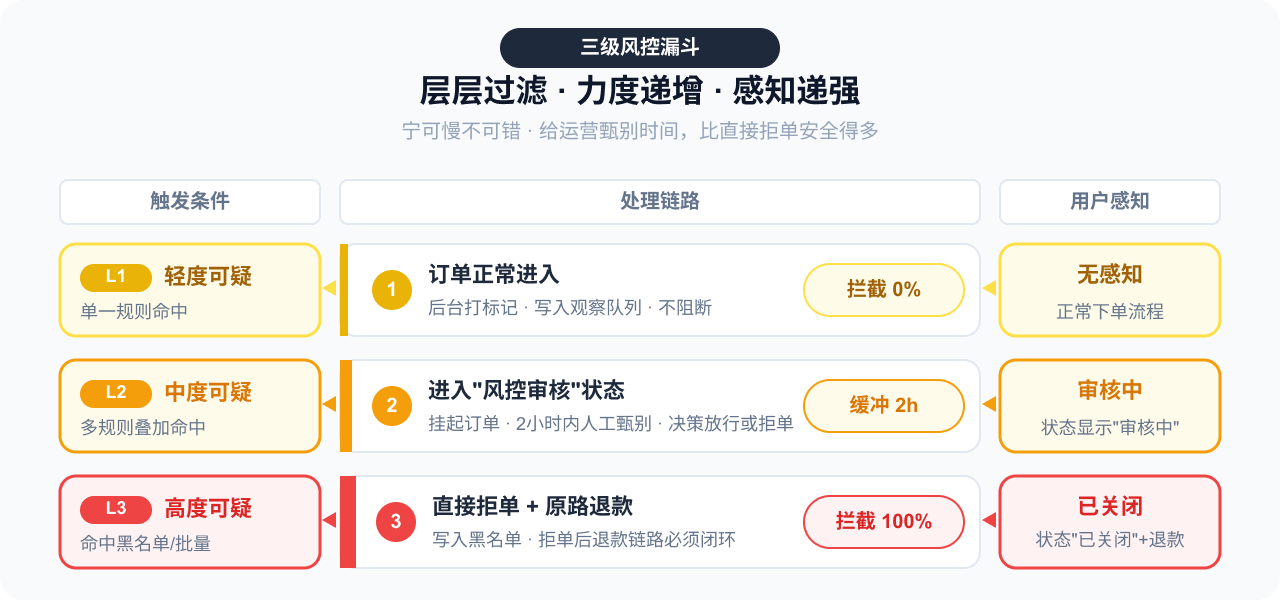This screenshot has width=1280, height=600.
Task: Select the 处理链路 column header
Action: point(660,202)
